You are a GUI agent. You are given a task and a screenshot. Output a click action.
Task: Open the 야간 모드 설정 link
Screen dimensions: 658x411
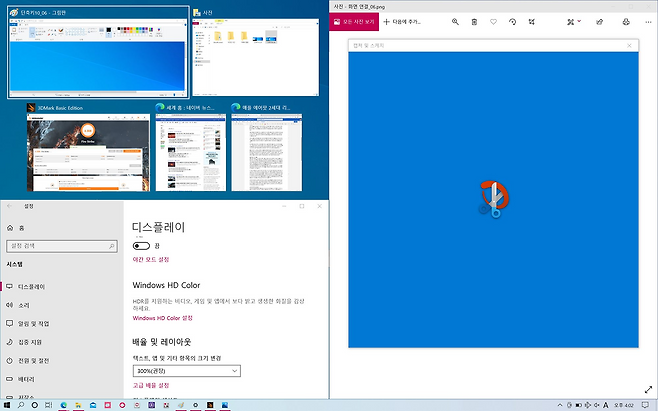pyautogui.click(x=158, y=259)
